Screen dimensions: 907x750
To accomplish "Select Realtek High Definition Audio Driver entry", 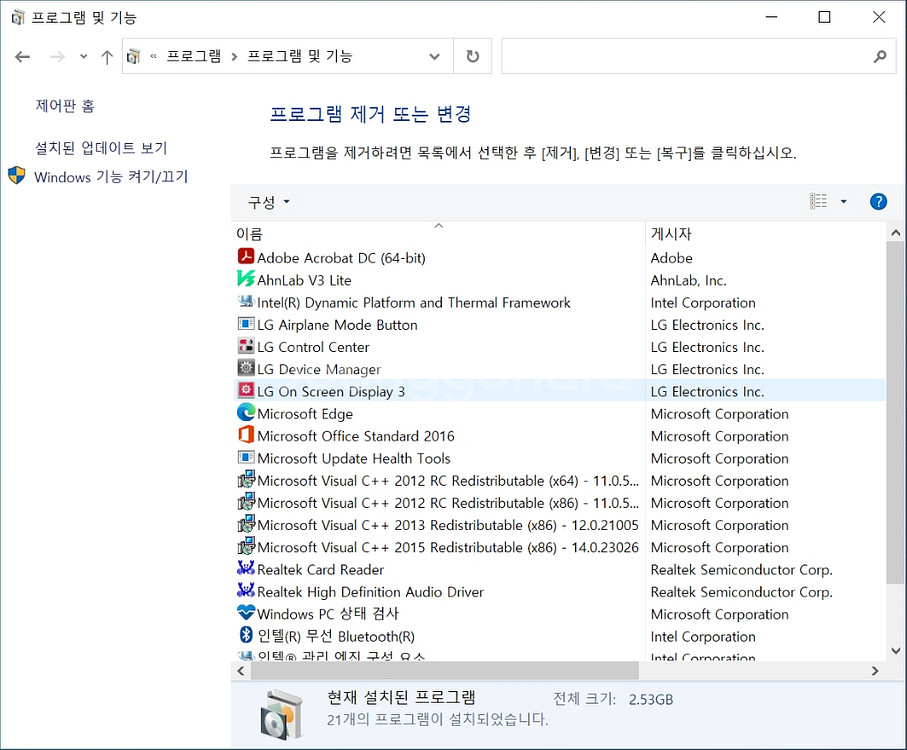I will coord(370,592).
